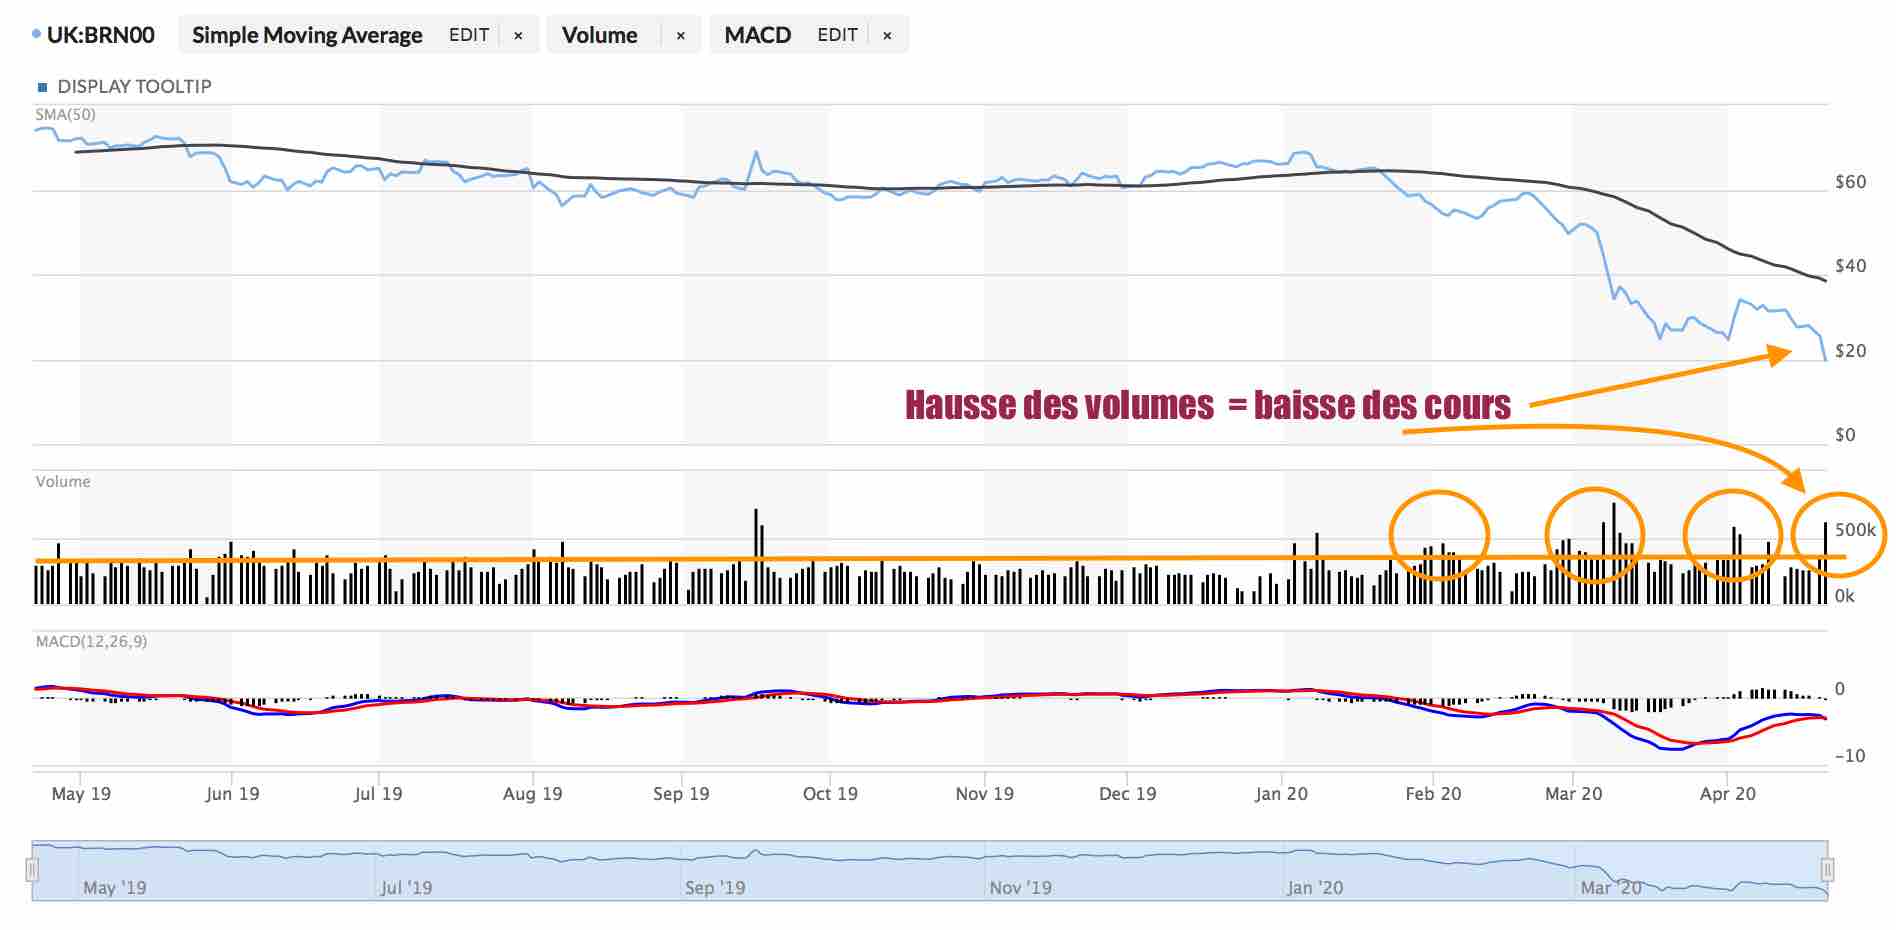Click the May 19 date axis label
The image size is (1896, 930).
click(x=81, y=794)
